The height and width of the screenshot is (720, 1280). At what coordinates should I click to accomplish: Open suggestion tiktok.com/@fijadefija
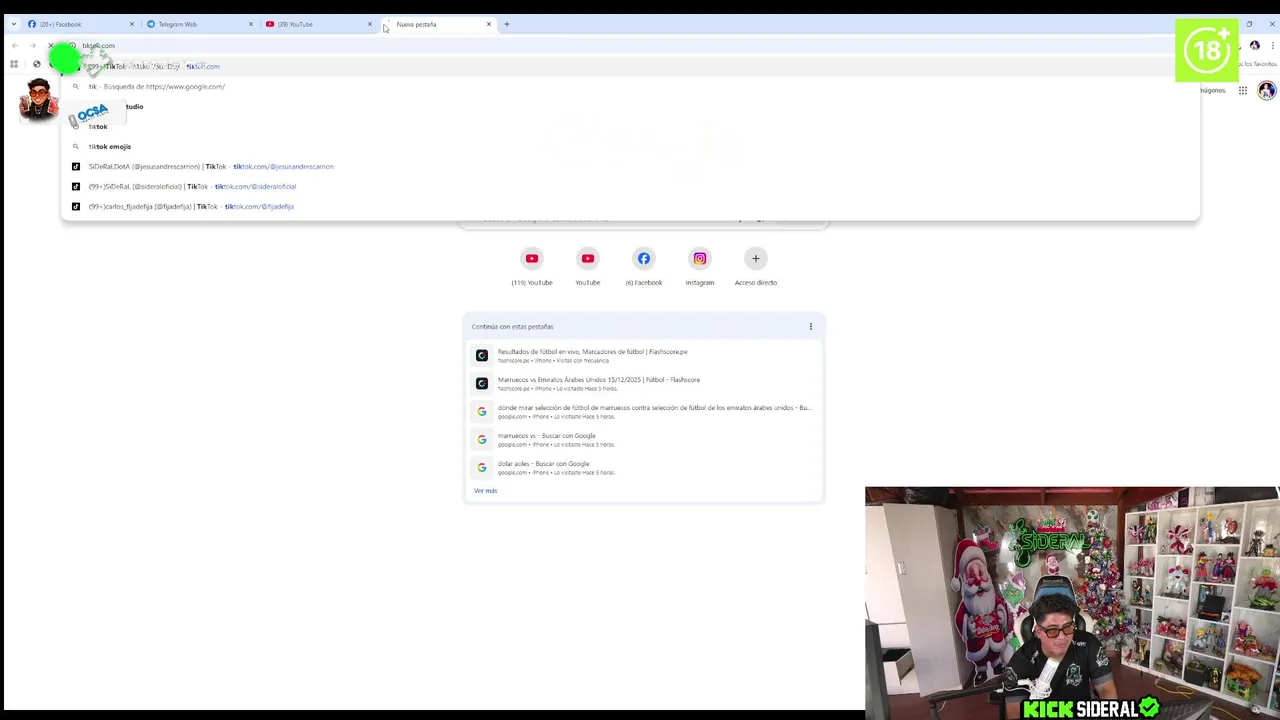pos(630,206)
